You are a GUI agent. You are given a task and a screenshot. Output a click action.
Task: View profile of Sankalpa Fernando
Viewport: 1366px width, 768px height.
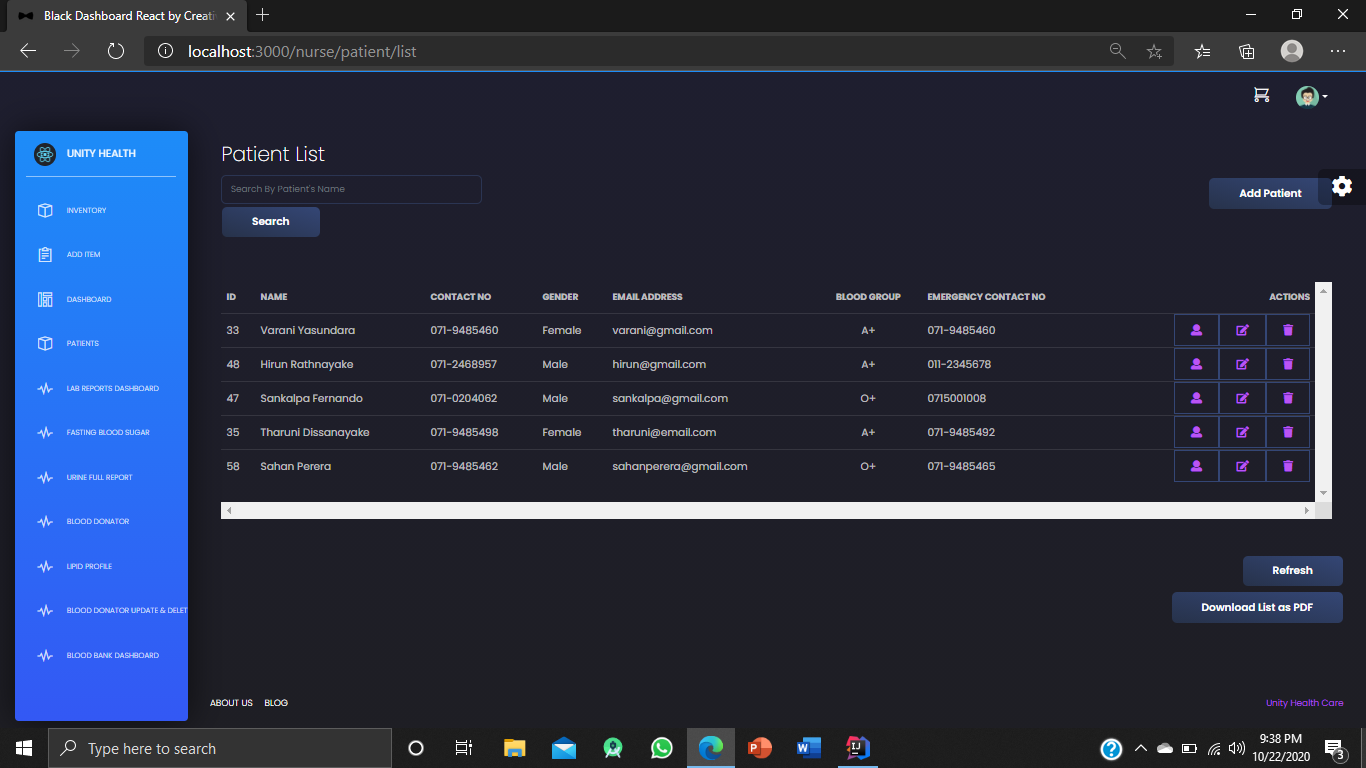1196,398
